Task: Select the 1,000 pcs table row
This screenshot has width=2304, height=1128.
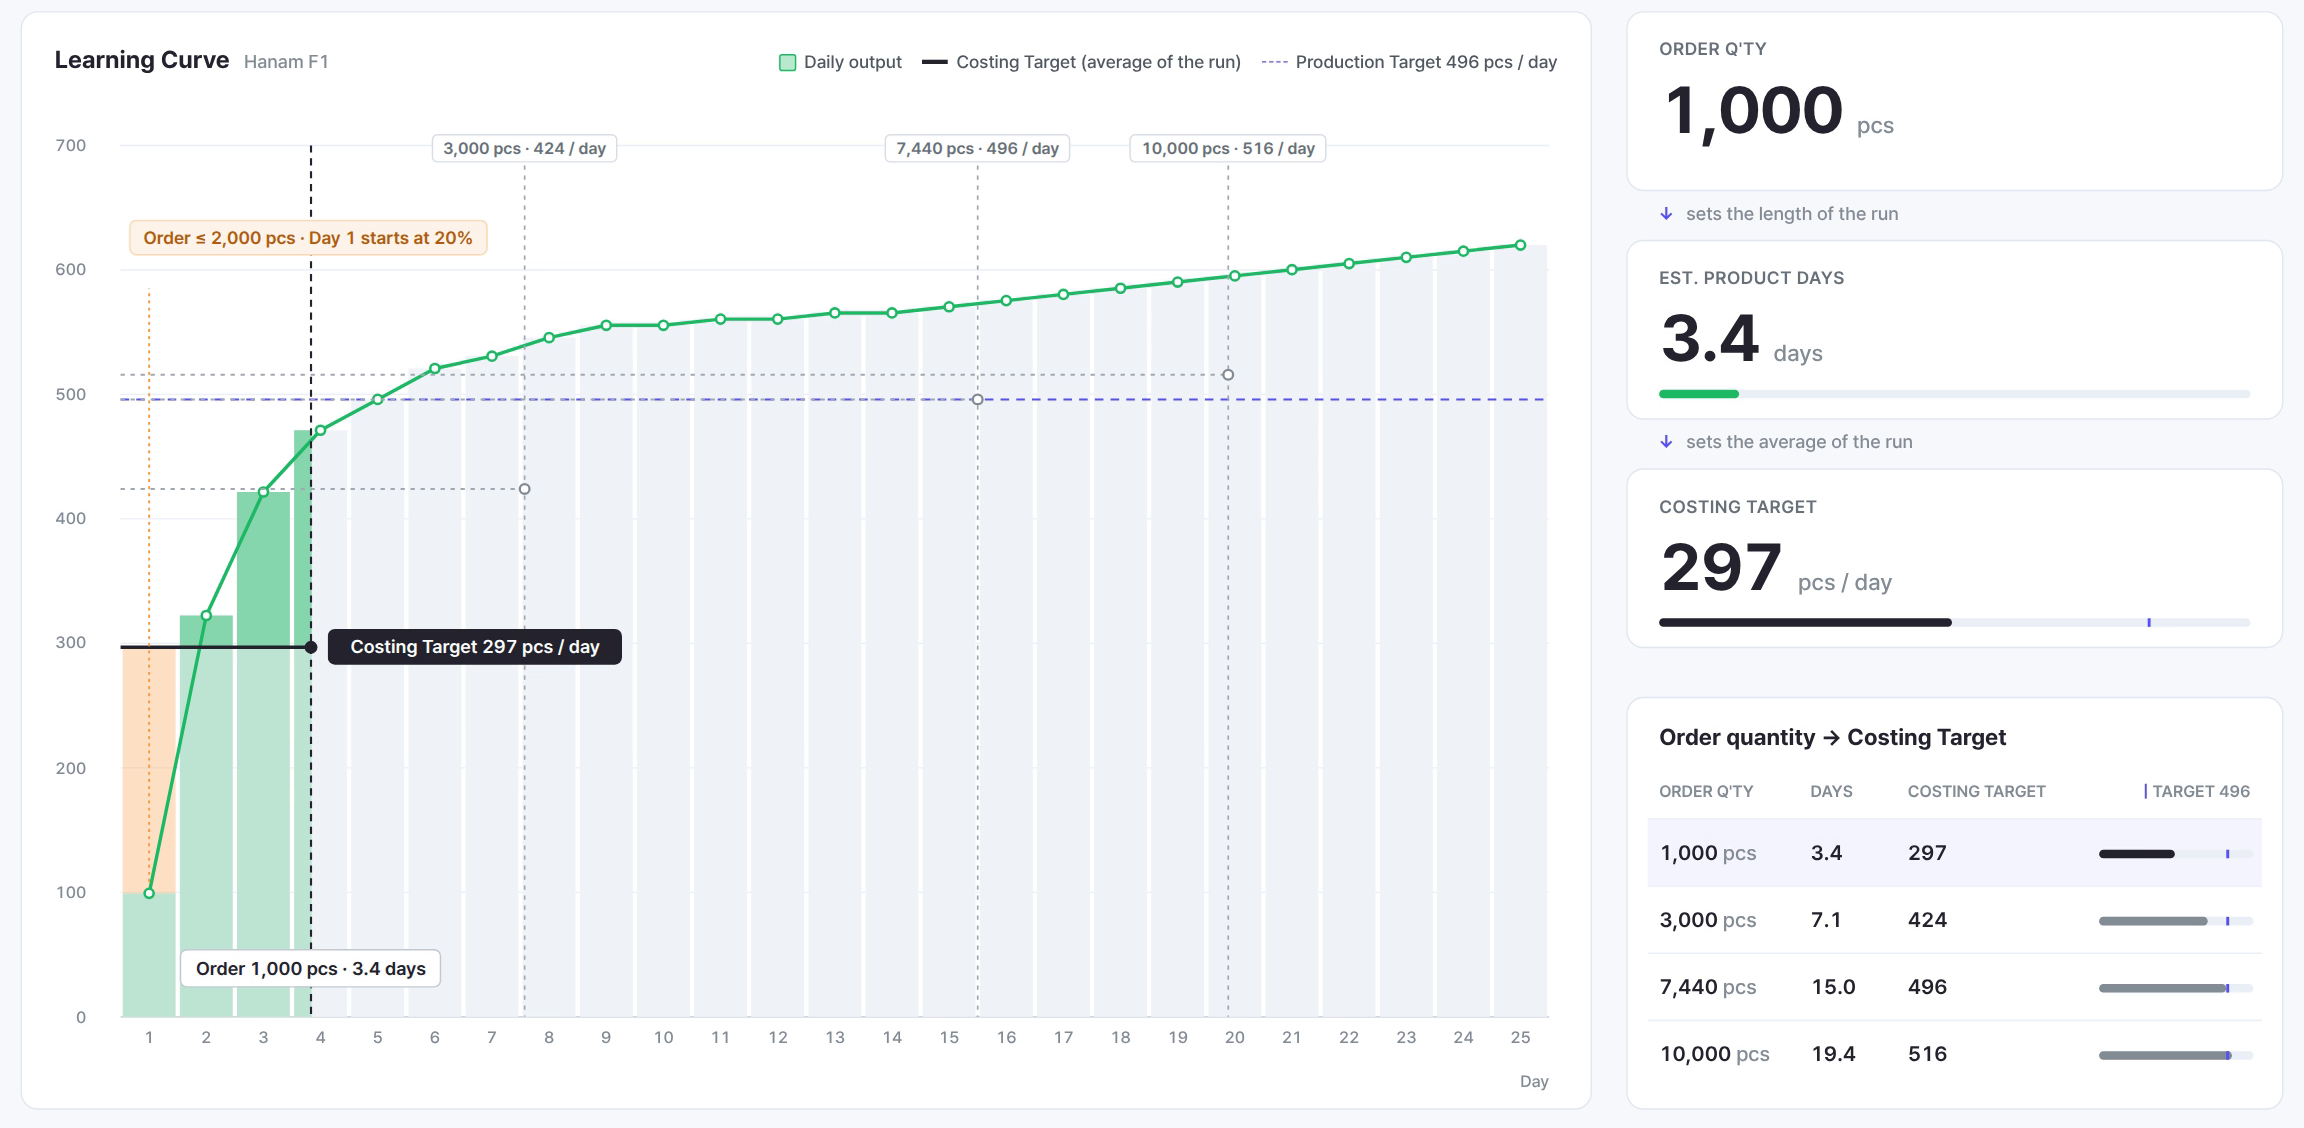Action: 1954,853
